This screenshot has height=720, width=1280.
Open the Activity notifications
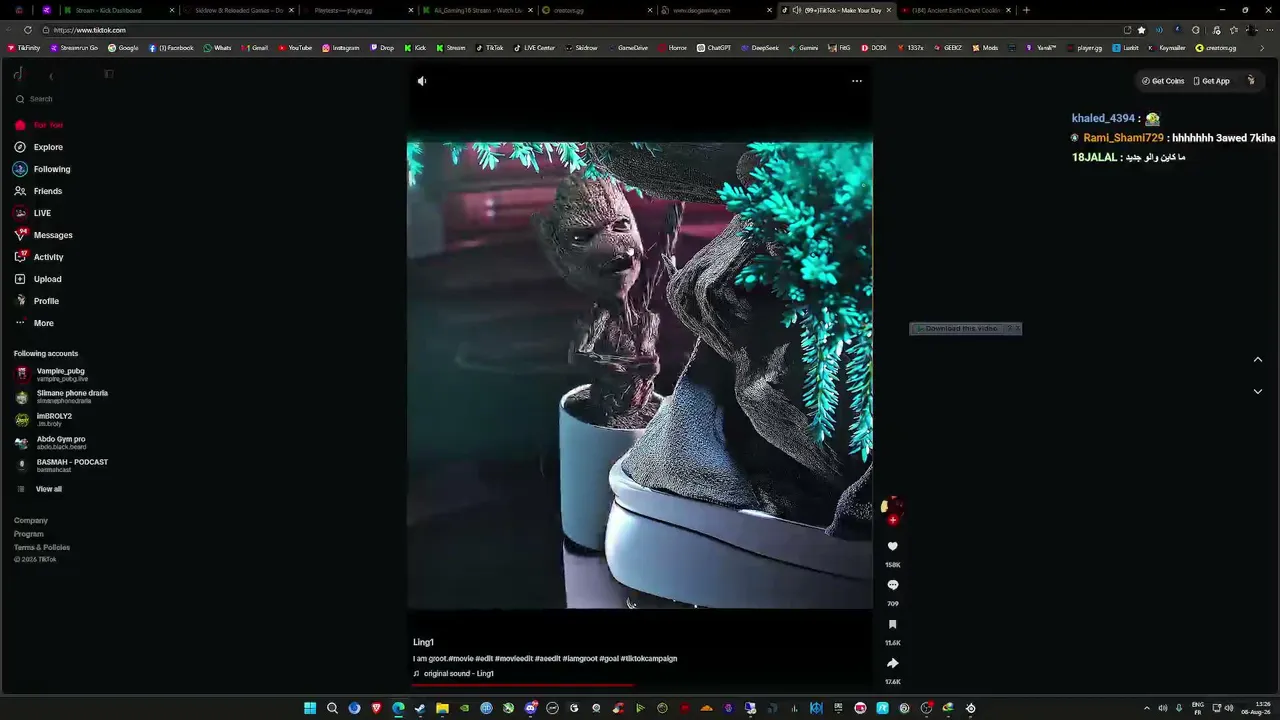39,257
